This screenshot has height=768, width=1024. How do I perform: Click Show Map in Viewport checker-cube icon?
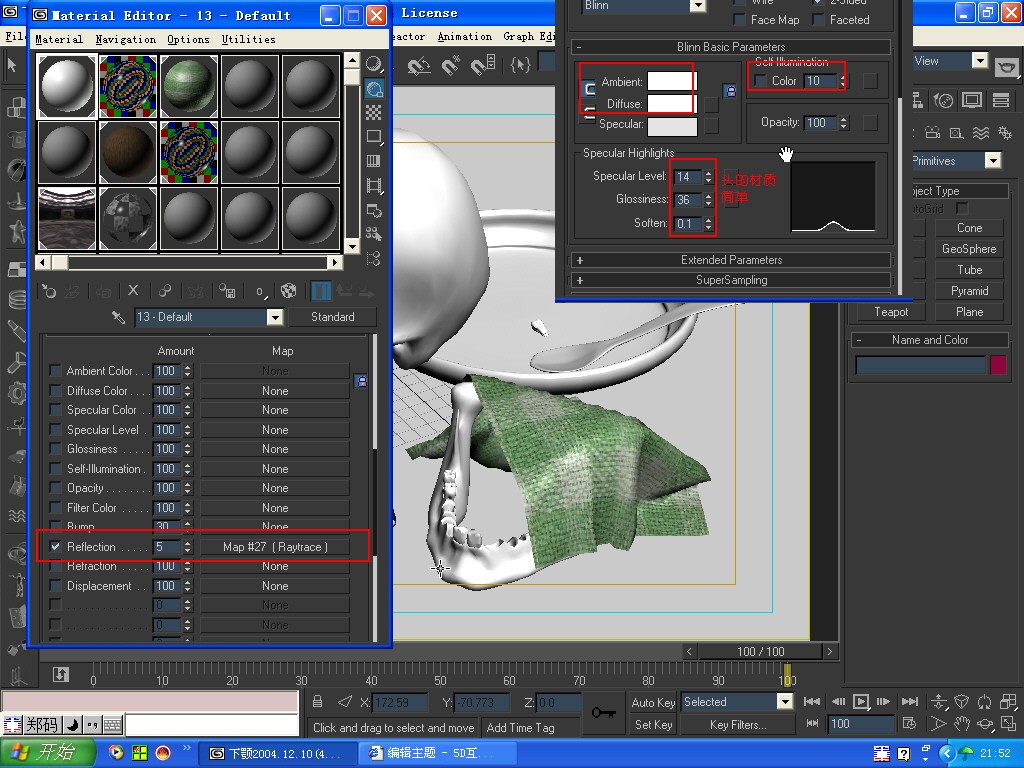(288, 291)
